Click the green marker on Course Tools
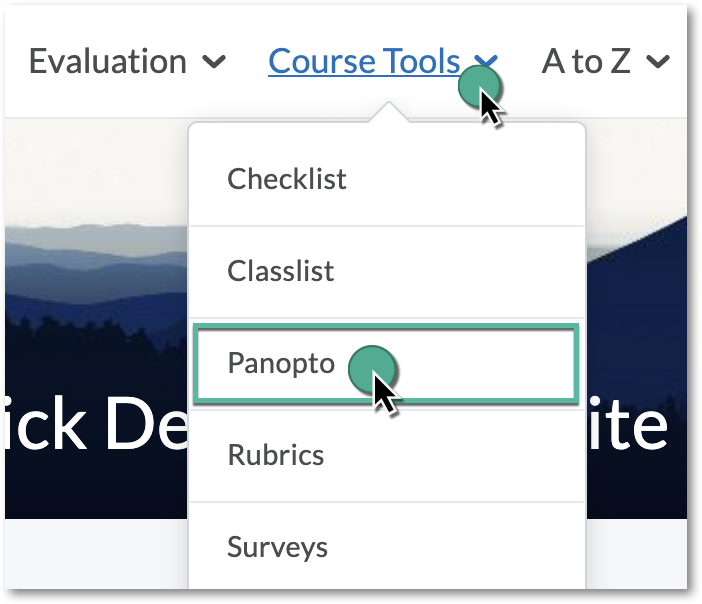The height and width of the screenshot is (604, 702). [478, 88]
